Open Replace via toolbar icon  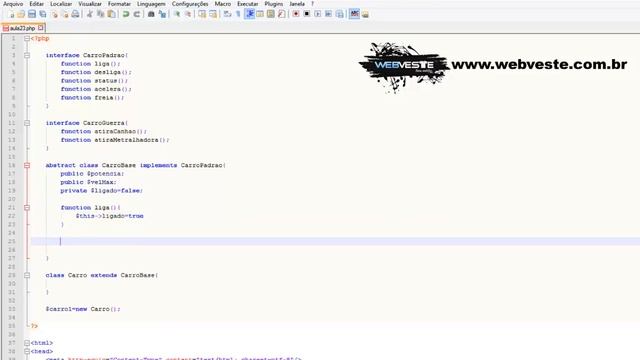tap(162, 14)
